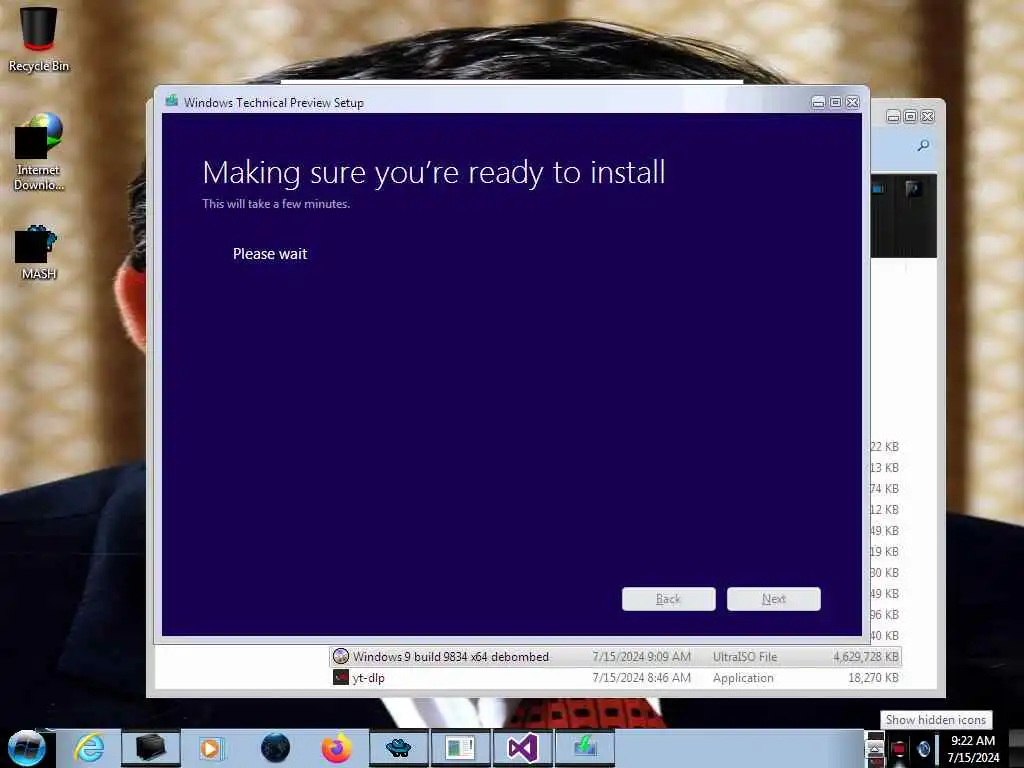1024x768 pixels.
Task: Launch Internet Explorer from the taskbar
Action: point(89,748)
